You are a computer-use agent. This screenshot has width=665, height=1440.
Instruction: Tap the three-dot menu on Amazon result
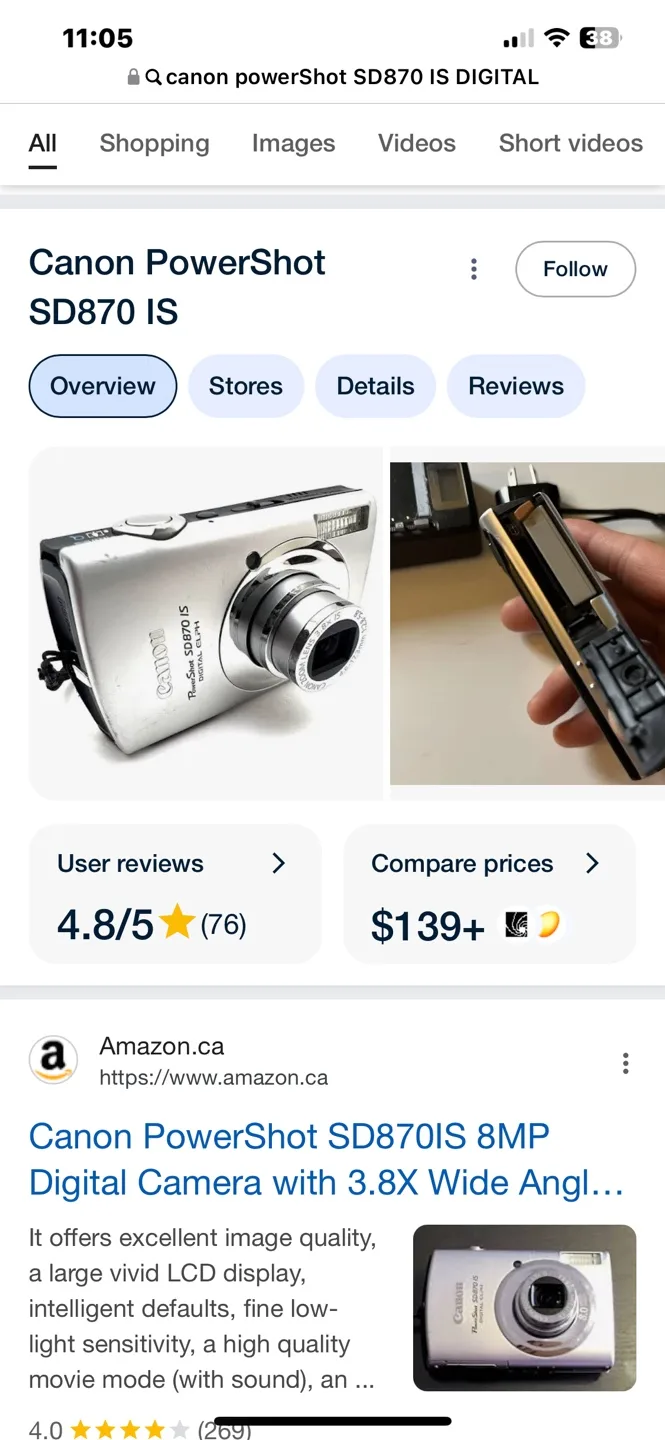(625, 1062)
